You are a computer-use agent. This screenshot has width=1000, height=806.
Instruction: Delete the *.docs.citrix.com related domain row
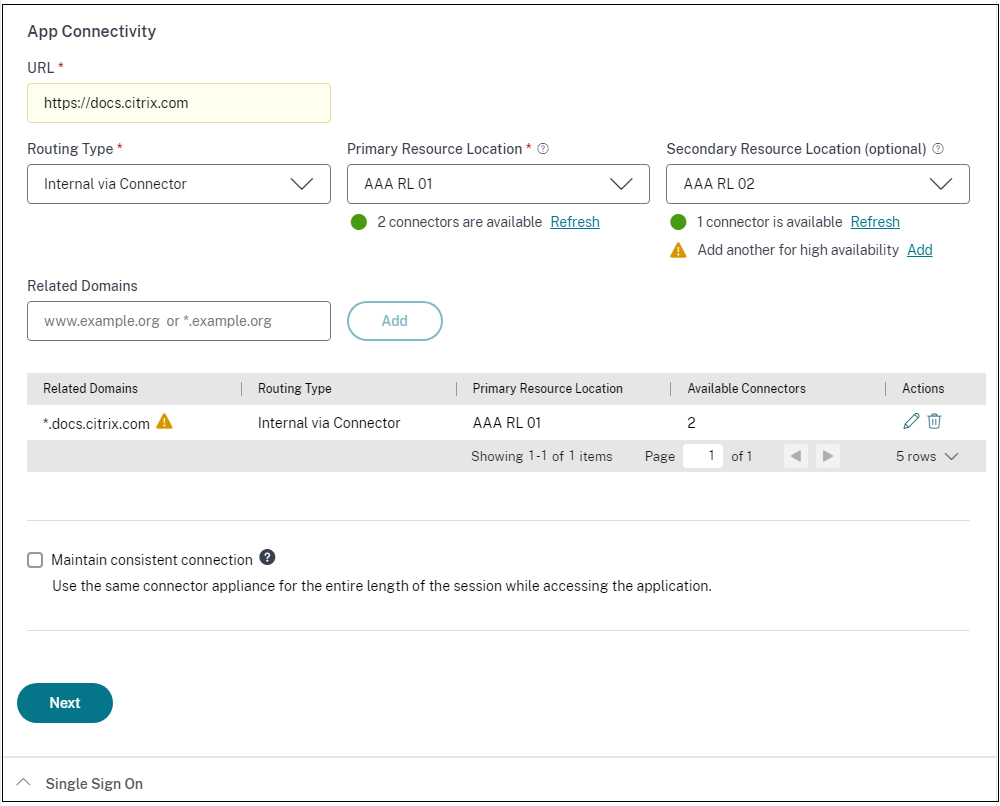tap(934, 422)
